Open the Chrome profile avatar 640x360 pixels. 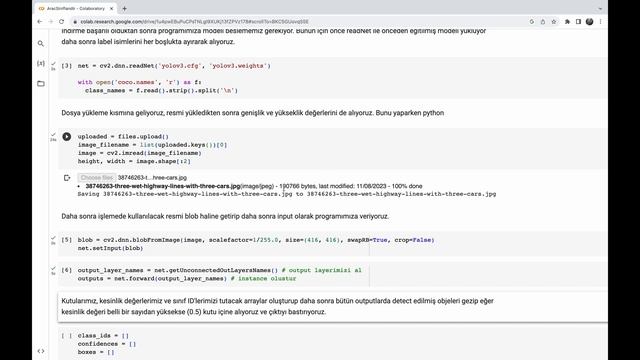pos(589,22)
